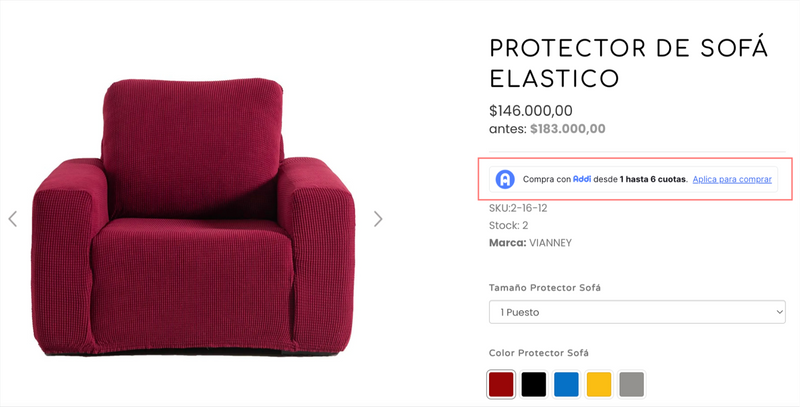Click the Stock: 2 label
The height and width of the screenshot is (407, 800).
[x=509, y=225]
